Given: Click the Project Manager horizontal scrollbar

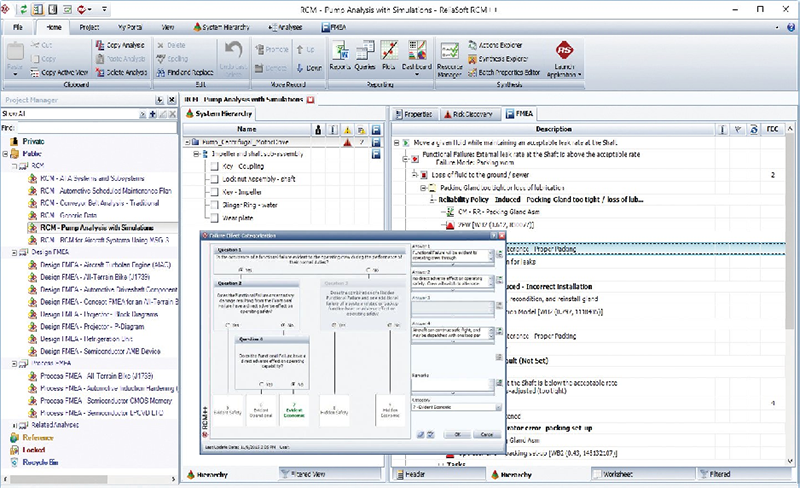Looking at the screenshot, I should [x=58, y=479].
